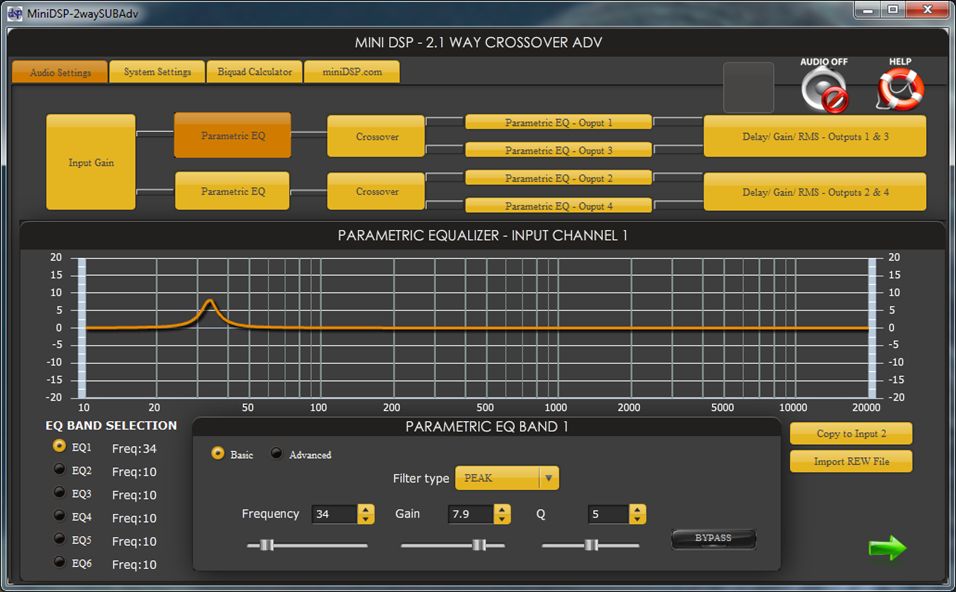The width and height of the screenshot is (956, 592).
Task: Click Copy to Input 2 button
Action: tap(851, 433)
